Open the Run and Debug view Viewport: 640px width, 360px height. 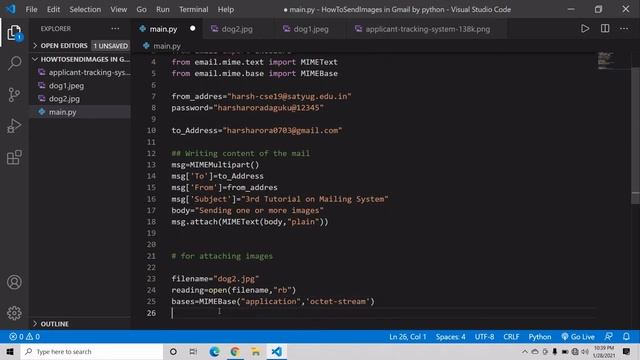point(14,126)
